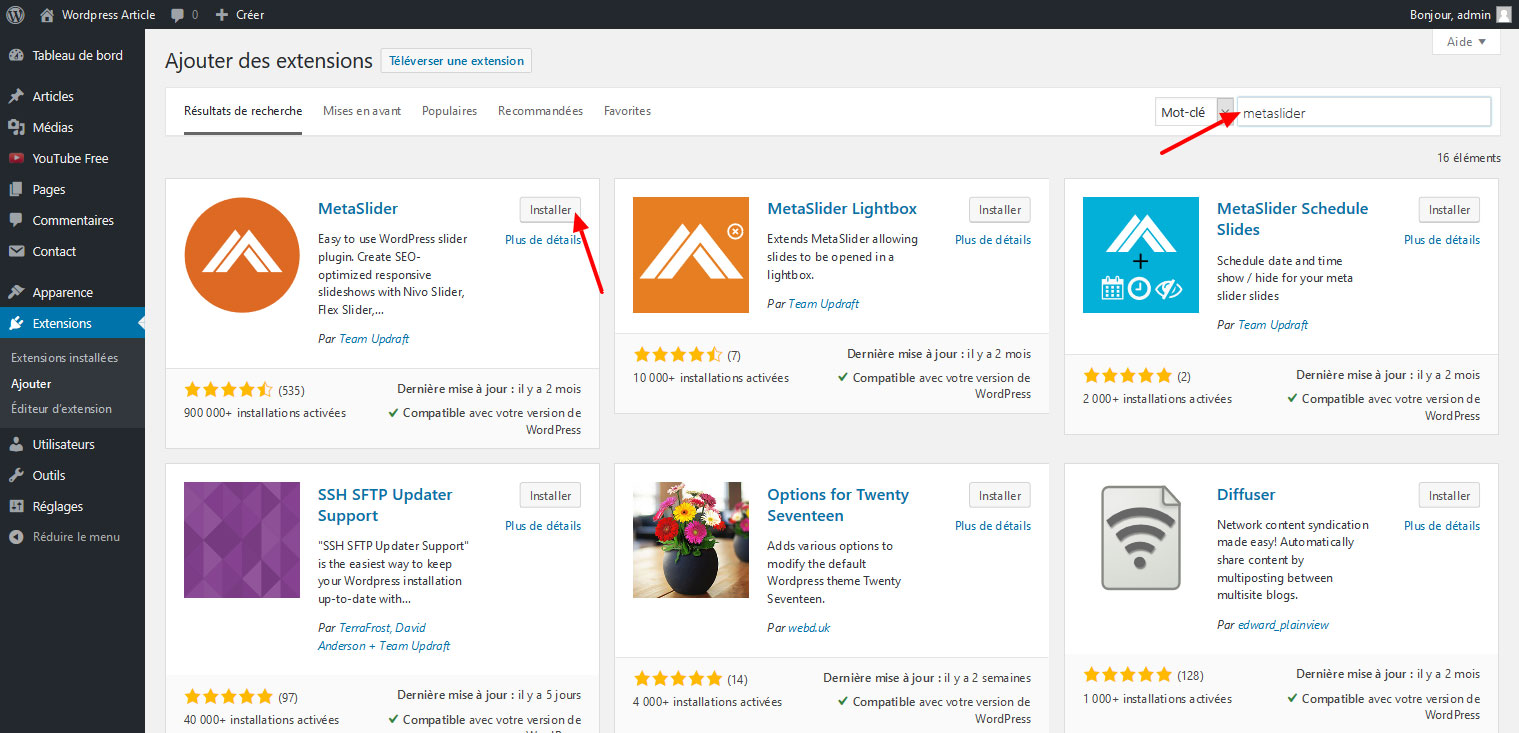Click MetaSlider Lightbox title link
Screen dimensions: 1519x733
coord(842,209)
